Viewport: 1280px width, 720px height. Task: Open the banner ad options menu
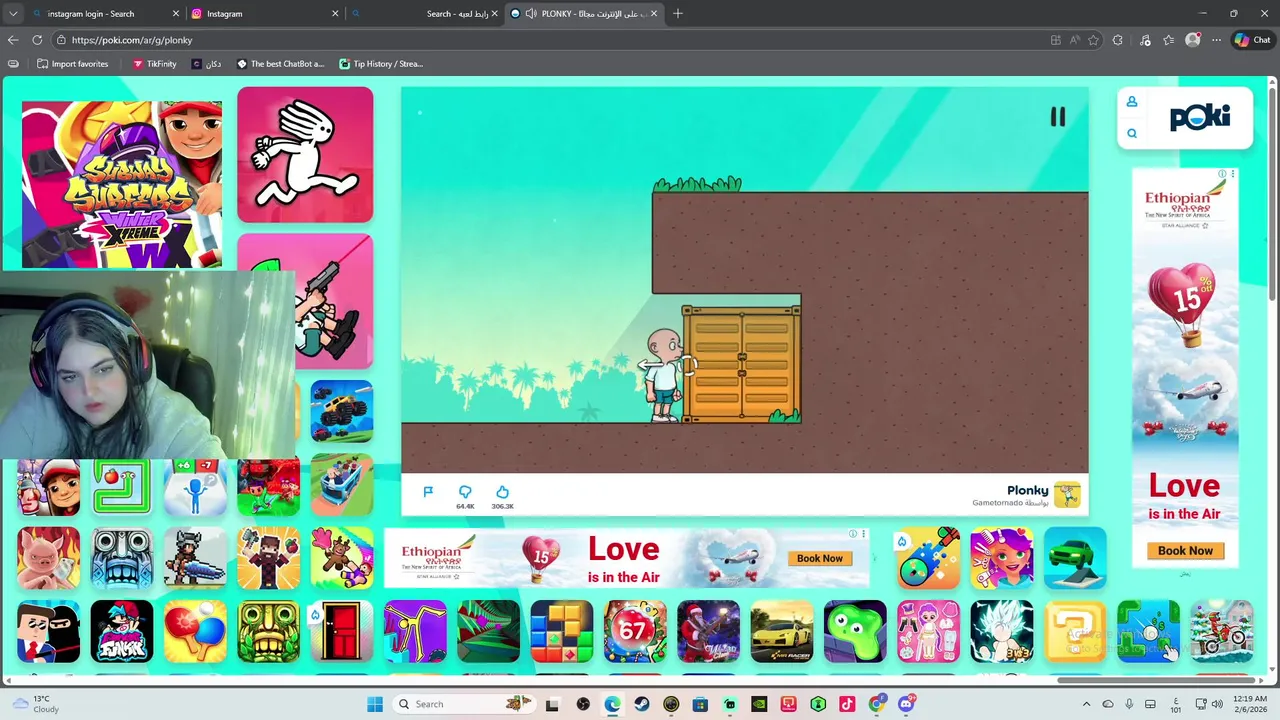864,534
